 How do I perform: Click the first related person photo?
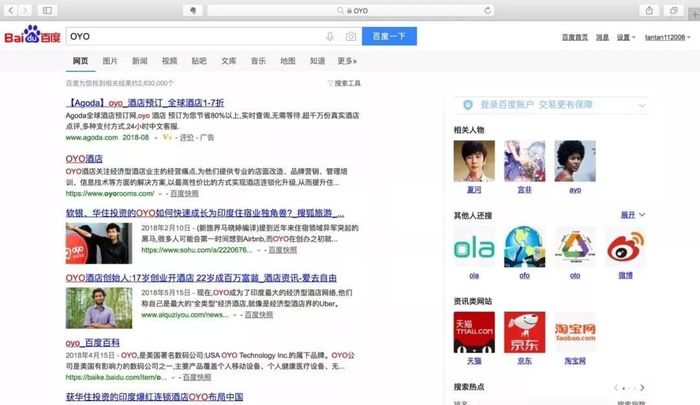coord(474,161)
